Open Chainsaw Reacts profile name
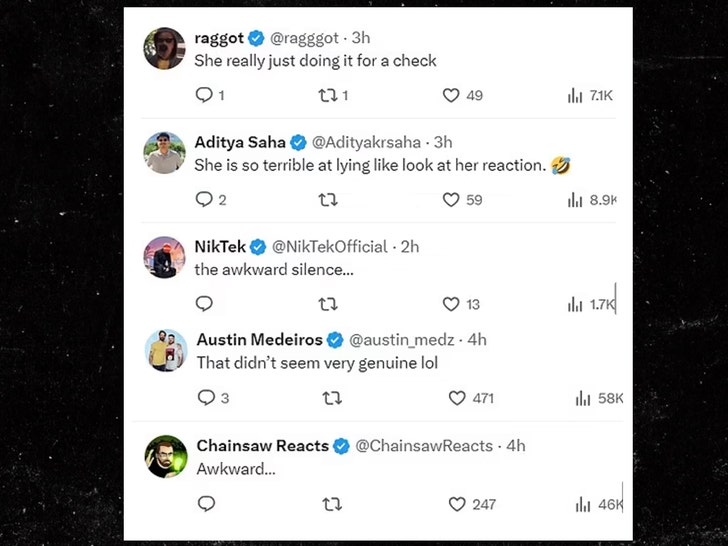The image size is (728, 546). [262, 445]
